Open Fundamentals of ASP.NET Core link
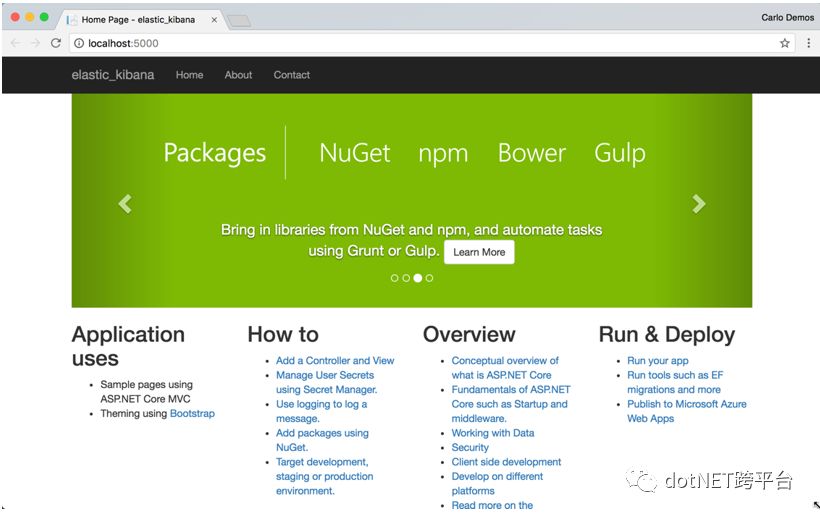 click(x=511, y=404)
